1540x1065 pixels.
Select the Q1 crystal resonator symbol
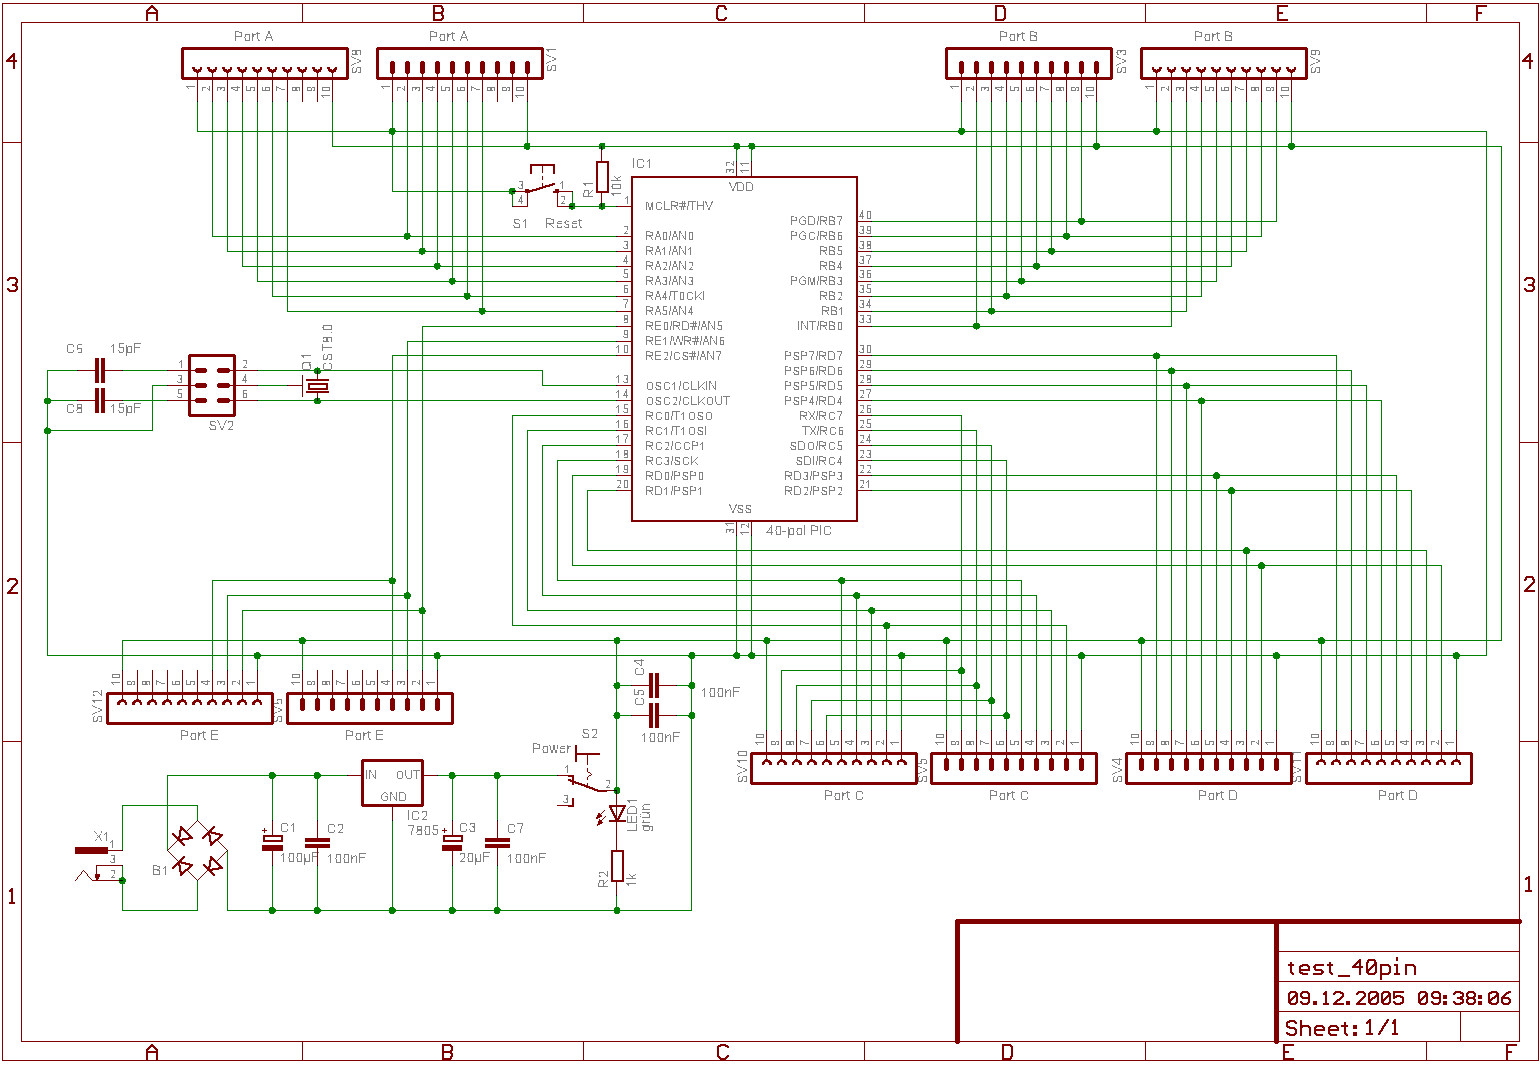(x=317, y=386)
